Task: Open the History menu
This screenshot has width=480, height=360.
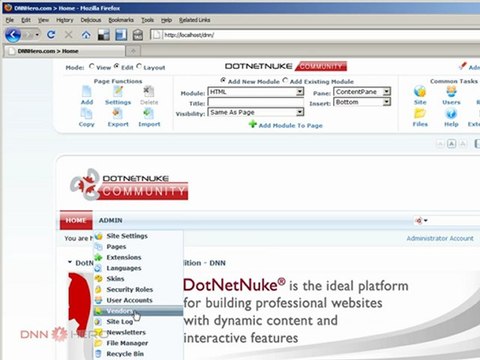Action: [x=65, y=20]
